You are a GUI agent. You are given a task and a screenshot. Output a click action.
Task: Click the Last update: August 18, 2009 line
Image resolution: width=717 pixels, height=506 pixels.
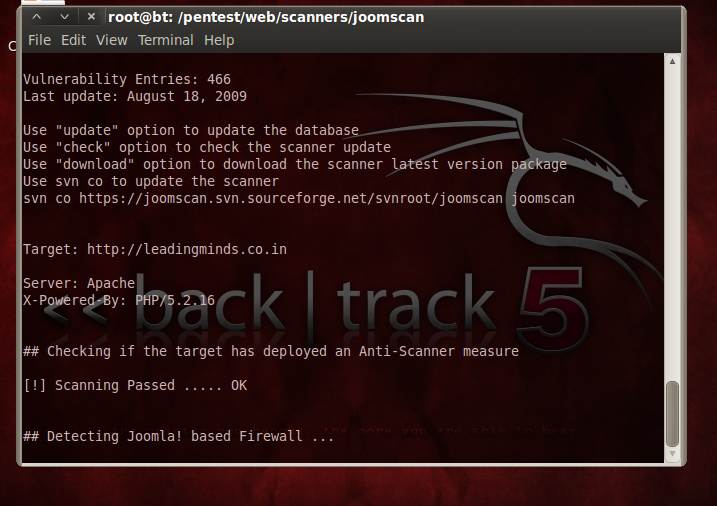[135, 96]
